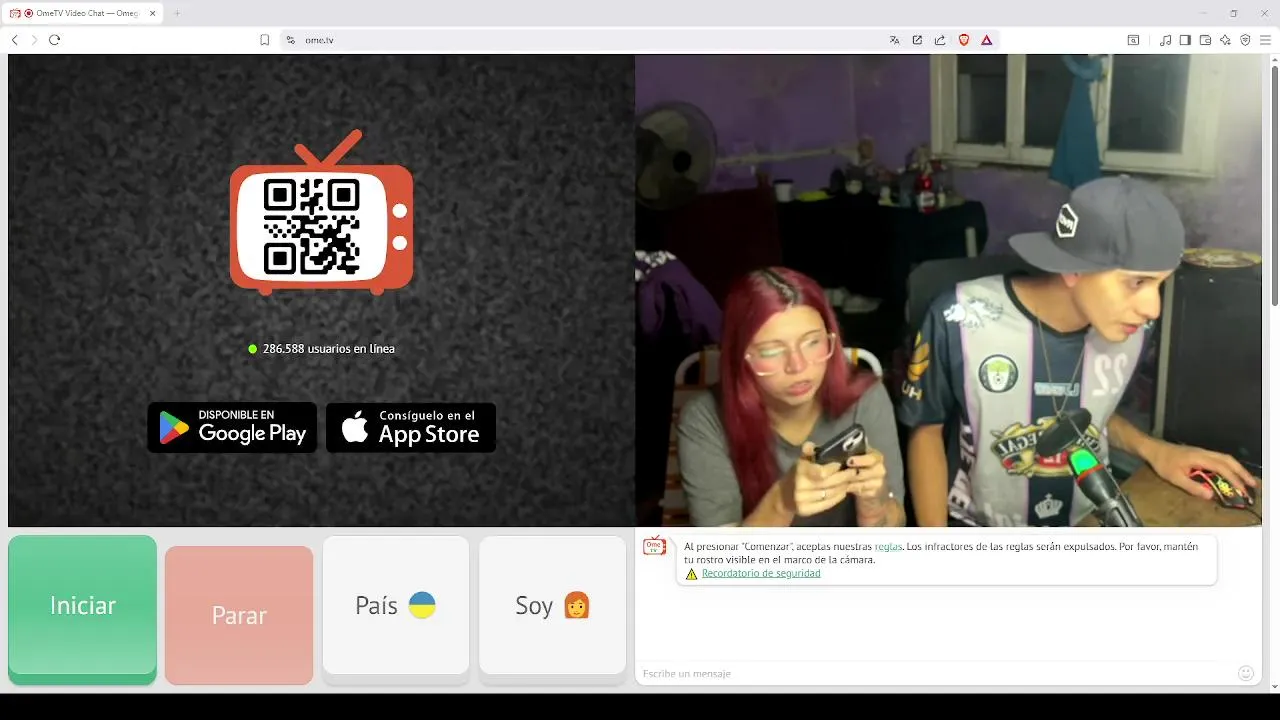This screenshot has height=720, width=1280.
Task: Click the stranger's webcam video
Action: (x=948, y=290)
